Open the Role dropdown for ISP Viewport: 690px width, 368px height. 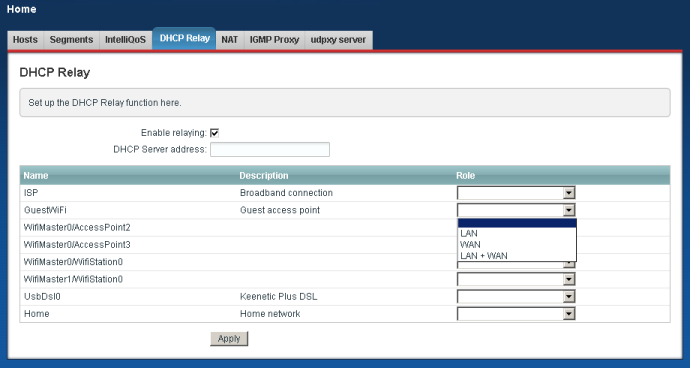(x=516, y=193)
